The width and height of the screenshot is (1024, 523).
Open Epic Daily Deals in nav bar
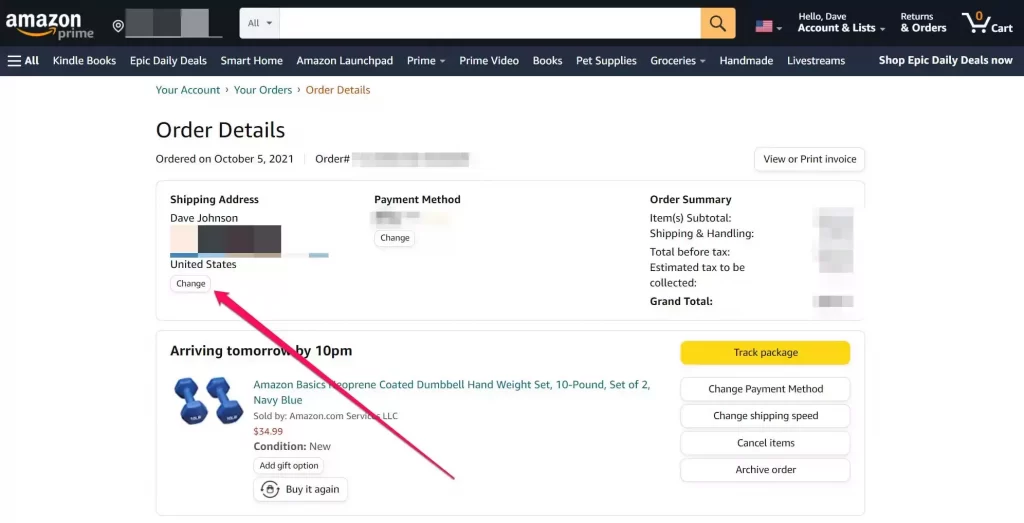tap(168, 61)
